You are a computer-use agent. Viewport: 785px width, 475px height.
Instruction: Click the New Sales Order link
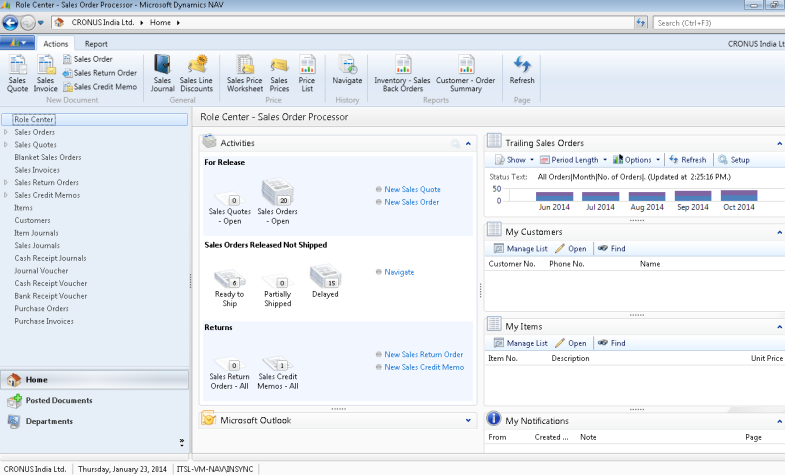point(412,202)
